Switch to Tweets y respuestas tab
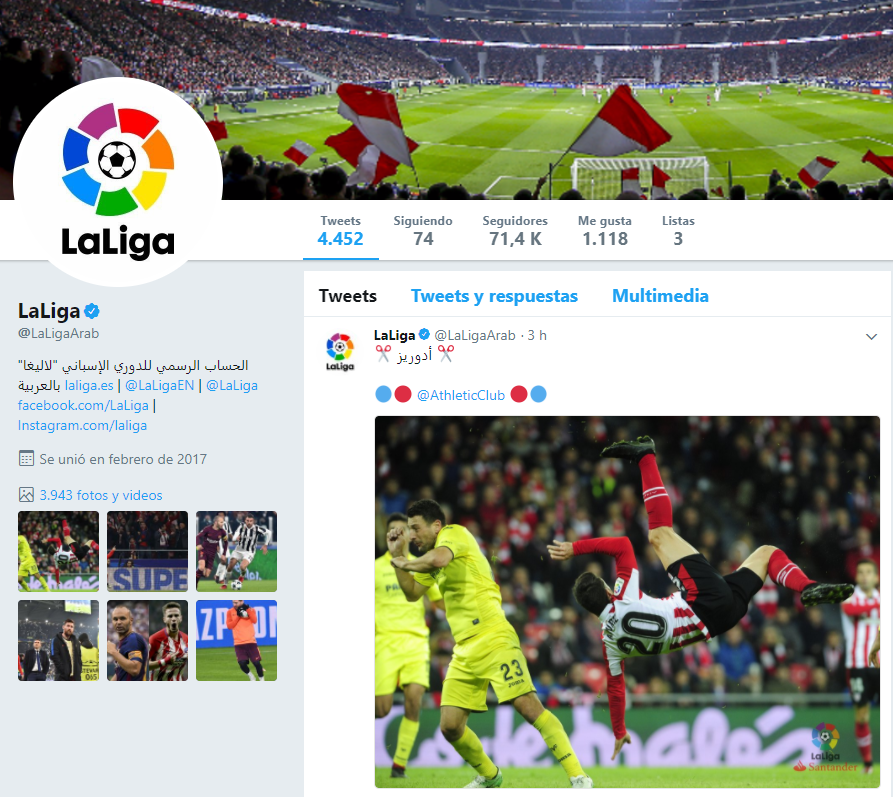Screen dimensions: 893x797 [494, 296]
